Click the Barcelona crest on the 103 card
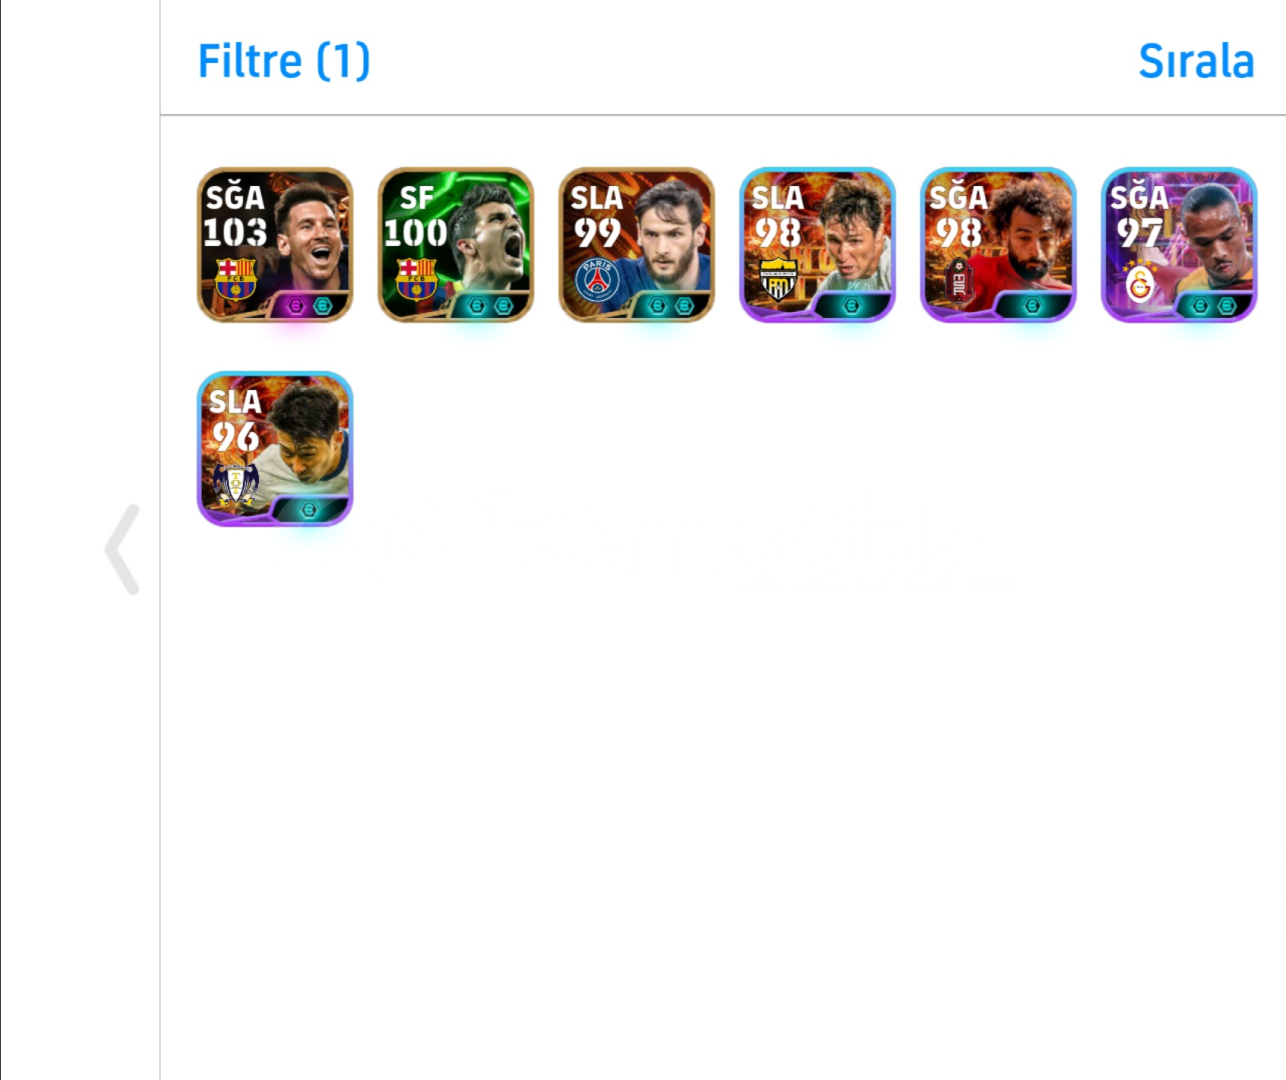 (236, 279)
